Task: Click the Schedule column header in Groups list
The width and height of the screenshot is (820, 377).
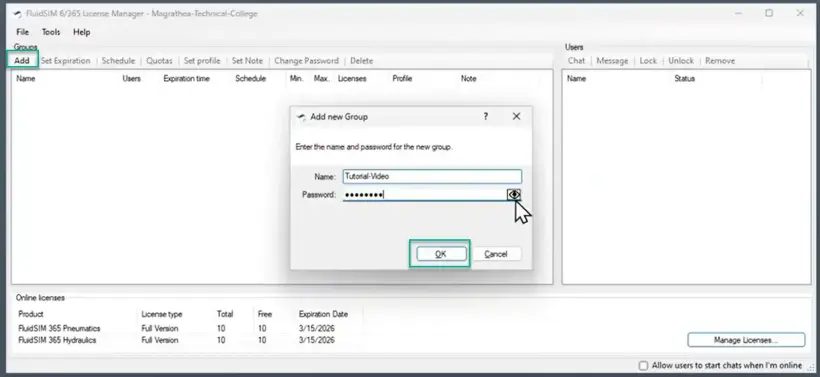Action: tap(250, 78)
